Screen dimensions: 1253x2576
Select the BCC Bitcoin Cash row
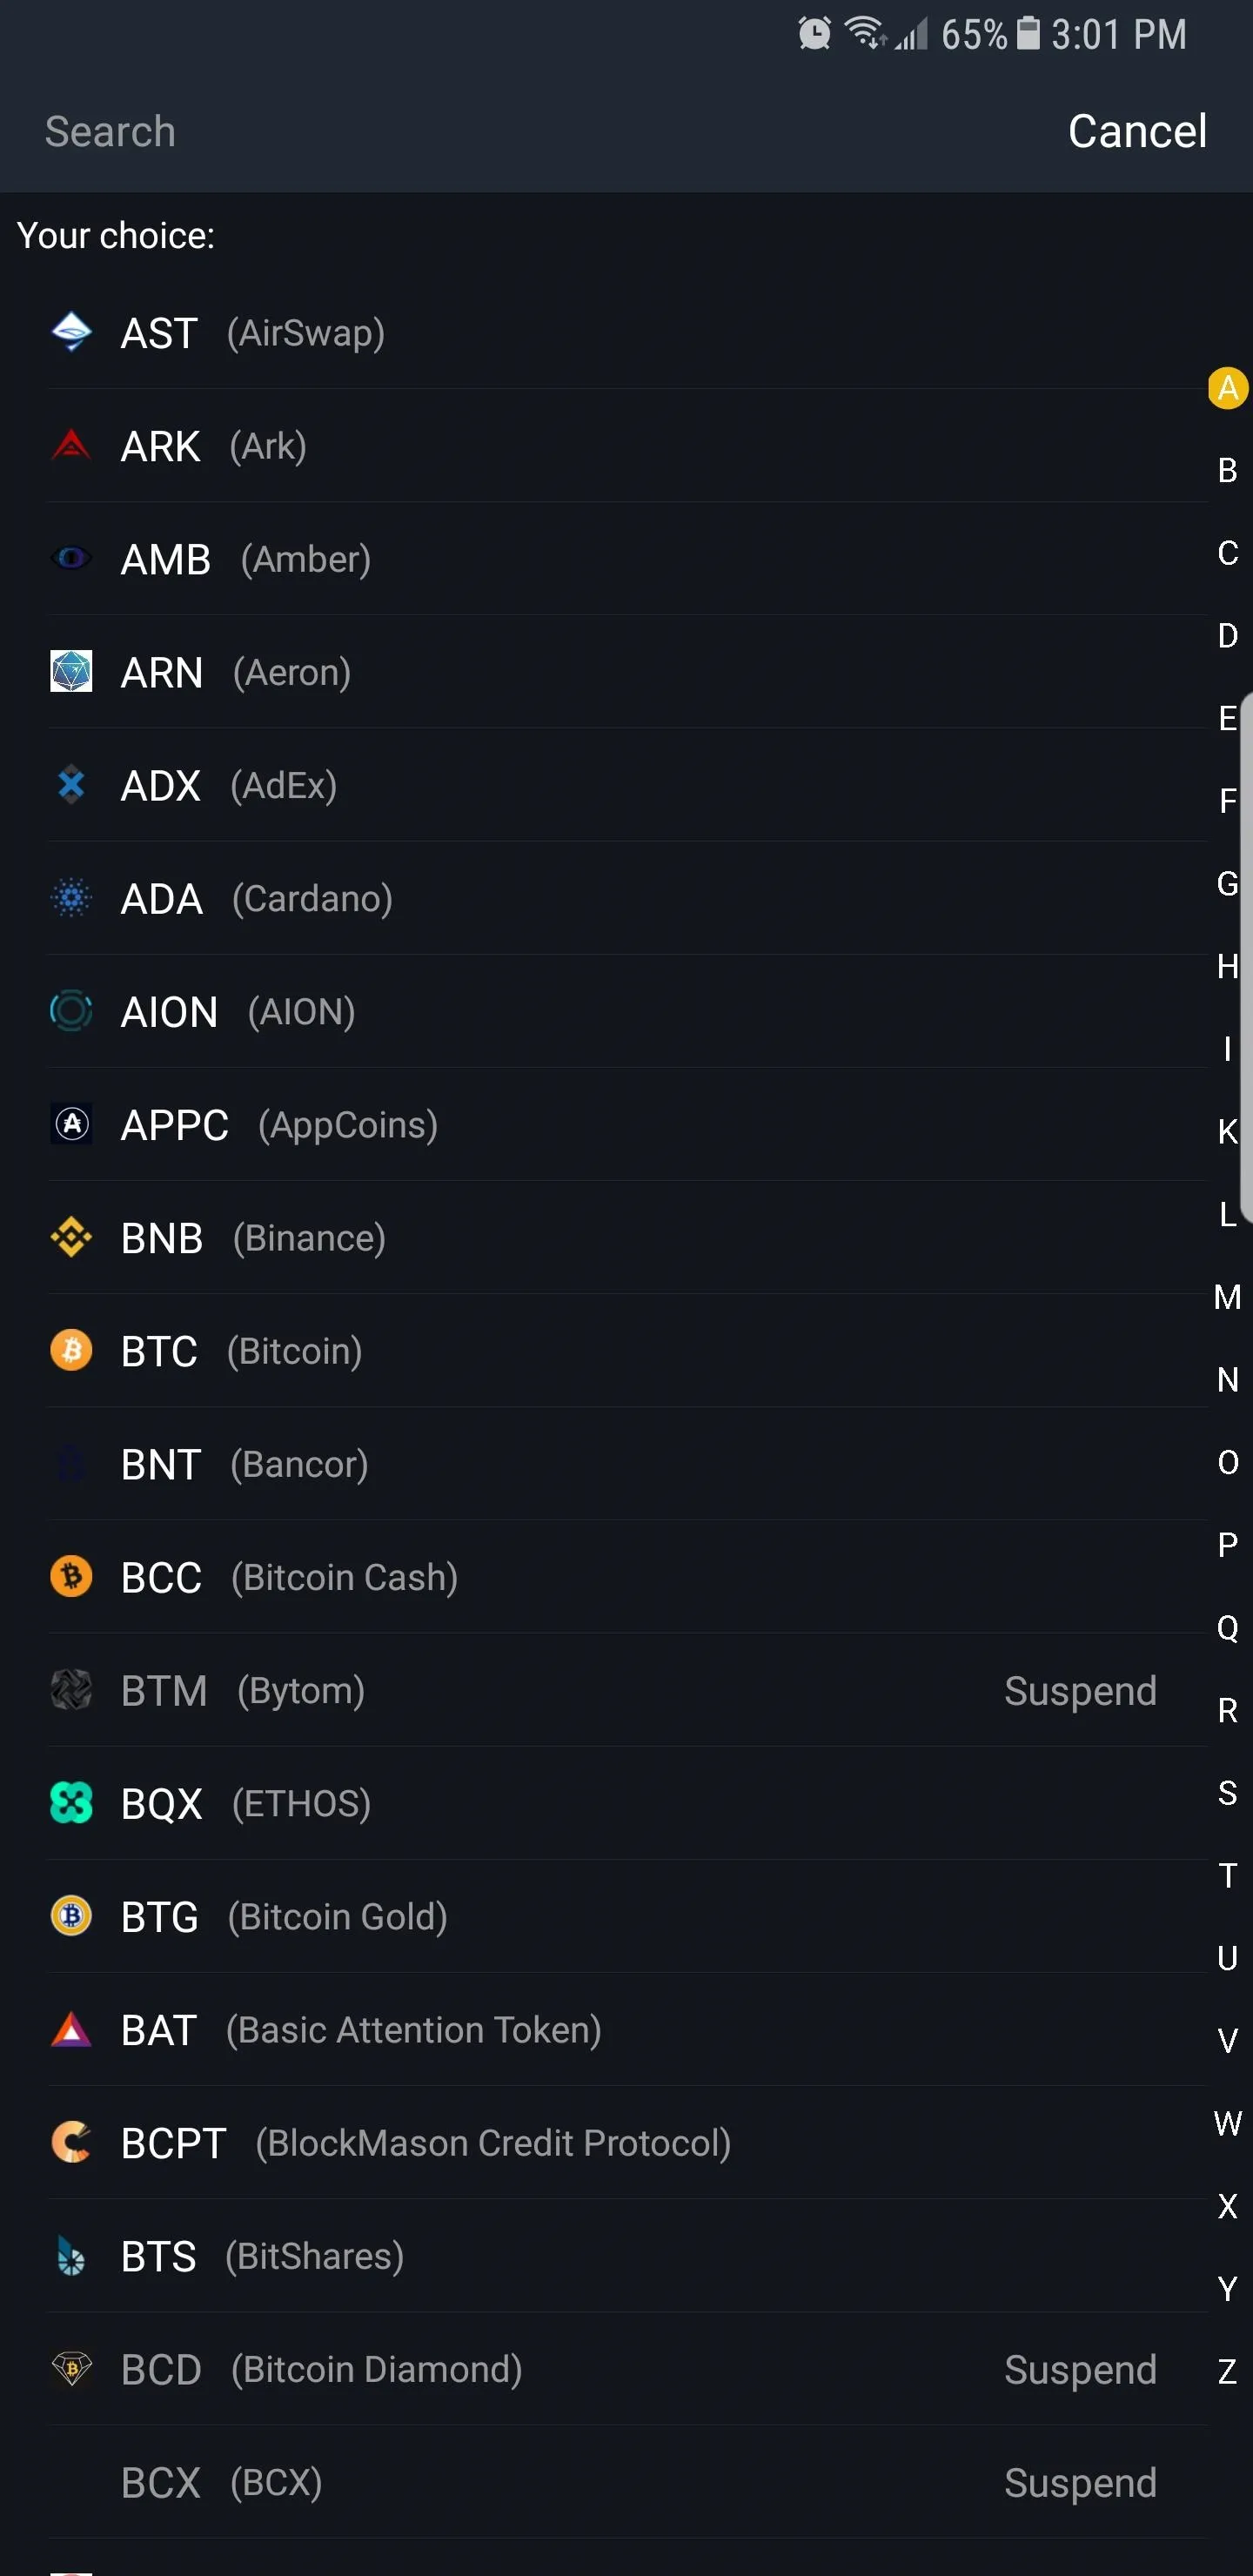pos(627,1577)
